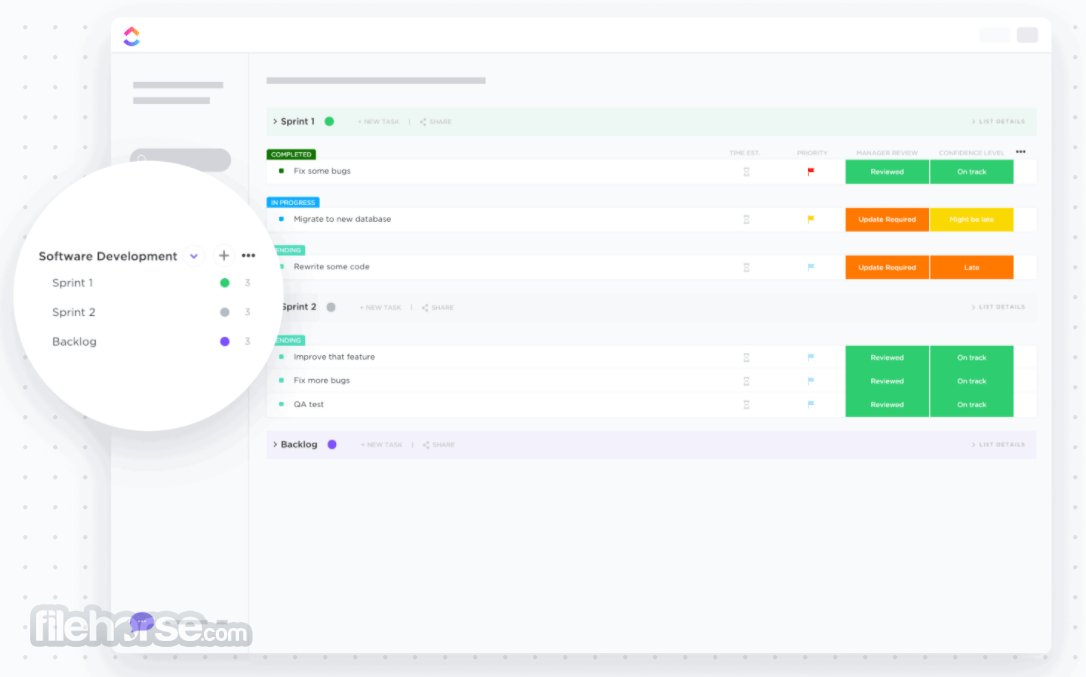Click the ClickUp logo icon

132,36
